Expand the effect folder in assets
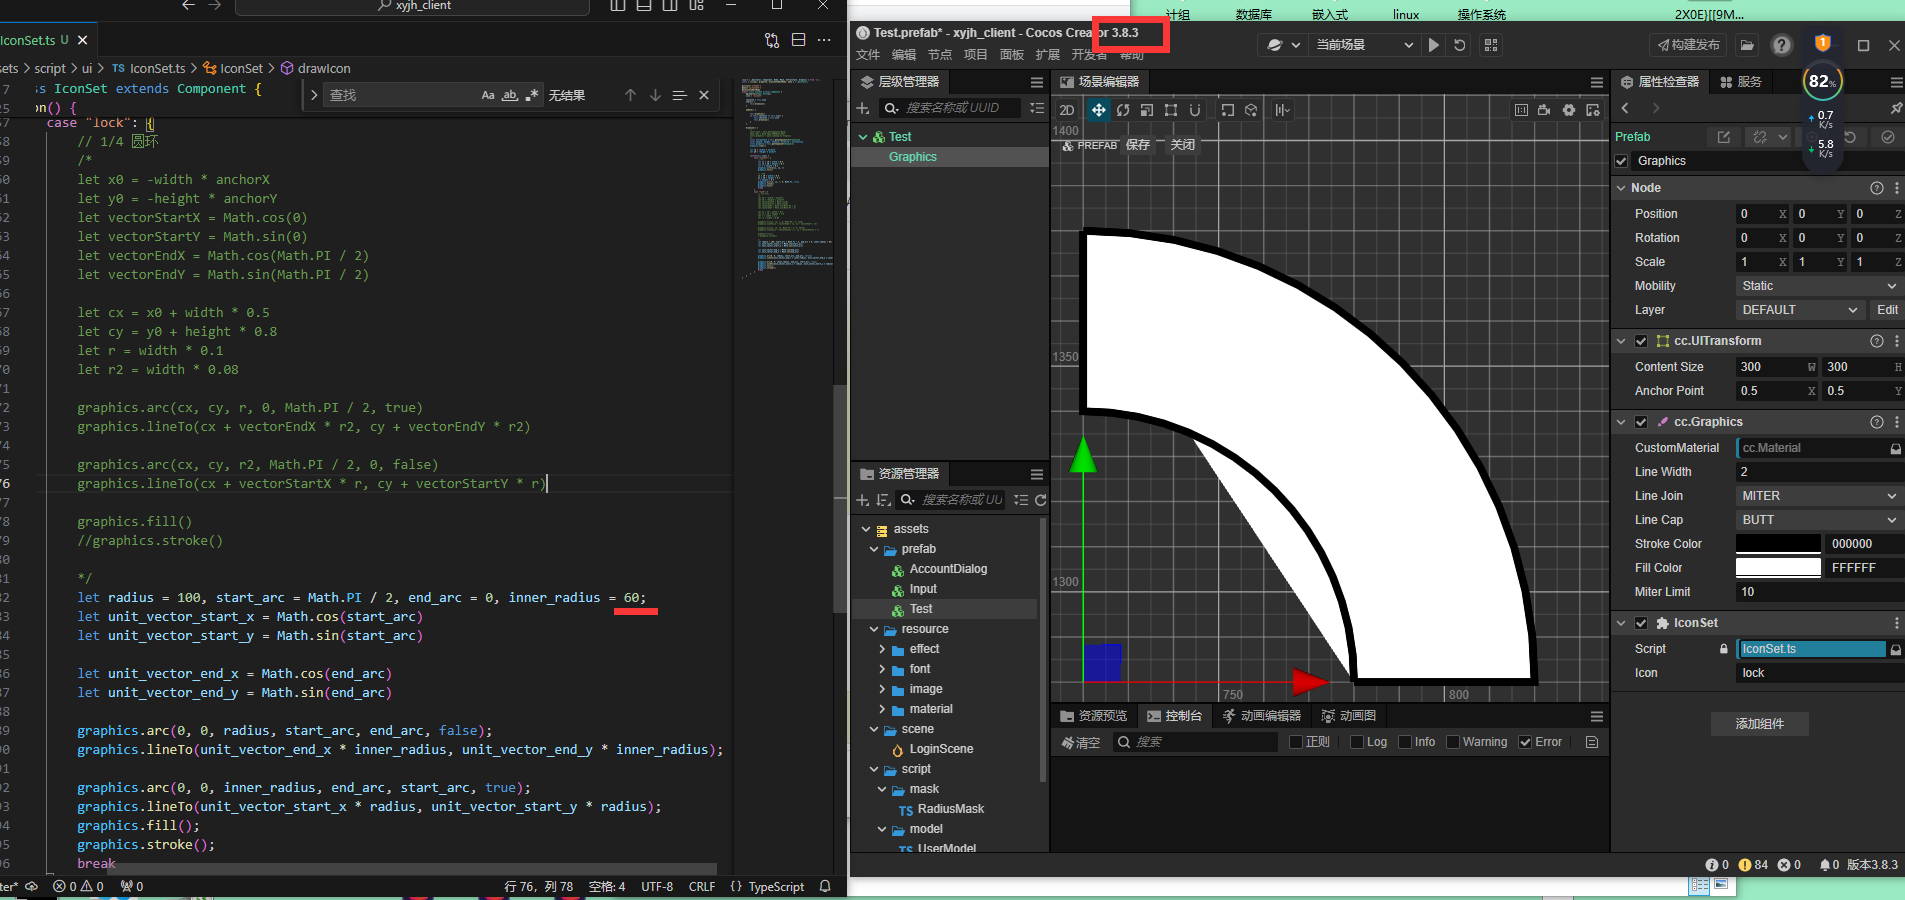Screen dimensions: 1905x900 (882, 649)
